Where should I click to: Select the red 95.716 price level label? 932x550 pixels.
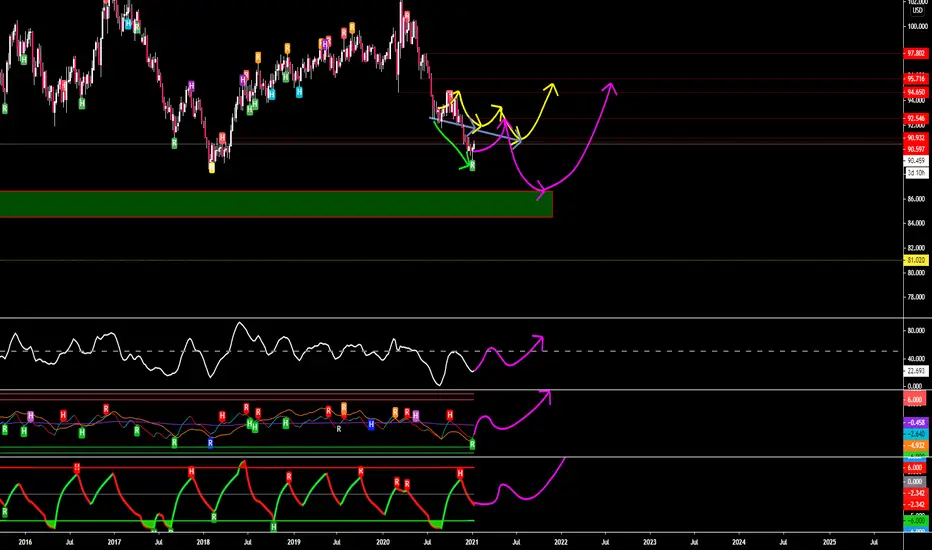pos(916,78)
